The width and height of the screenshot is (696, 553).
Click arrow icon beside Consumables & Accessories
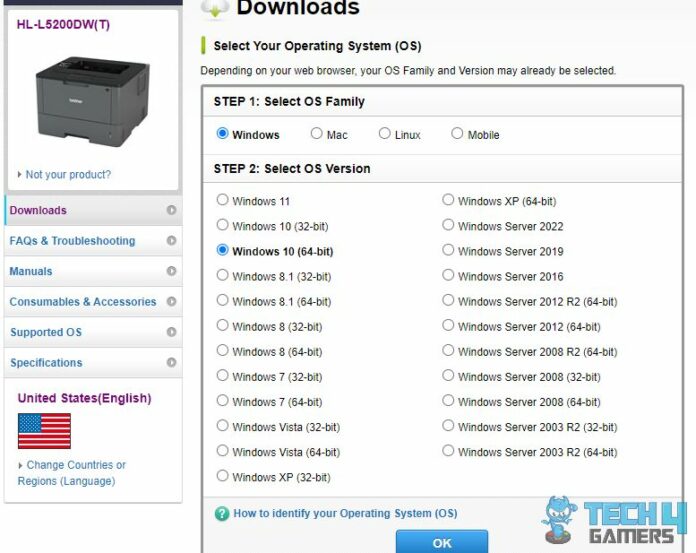tap(171, 301)
